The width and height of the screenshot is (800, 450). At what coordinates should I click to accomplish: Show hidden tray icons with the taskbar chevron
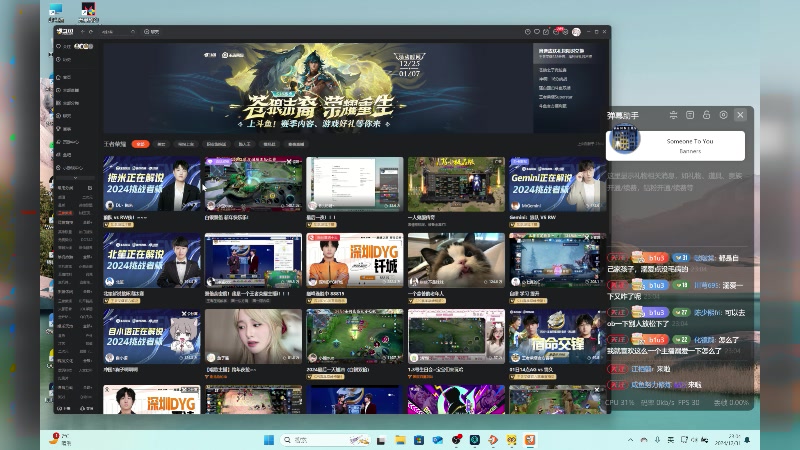(631, 440)
